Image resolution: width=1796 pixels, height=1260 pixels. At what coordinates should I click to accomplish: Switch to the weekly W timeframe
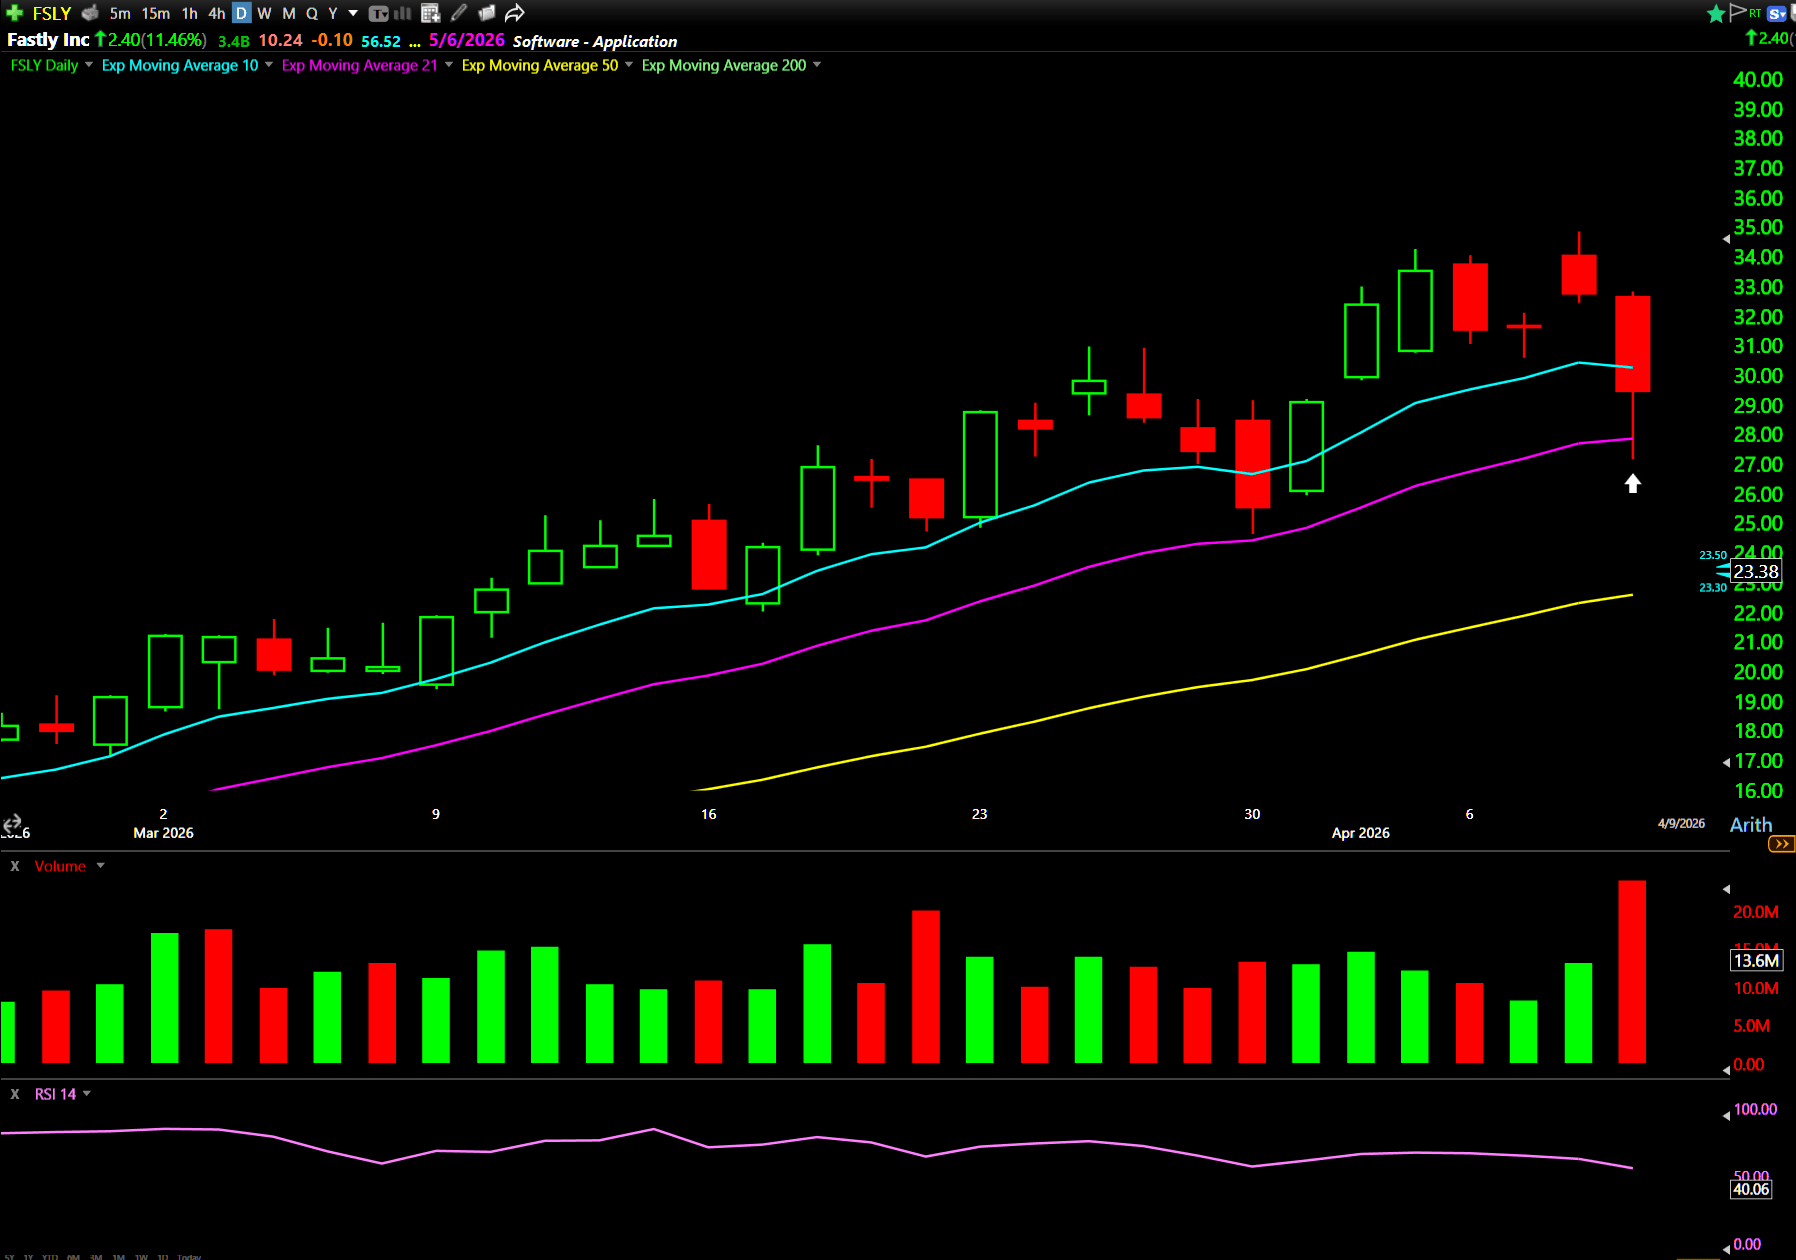coord(264,13)
